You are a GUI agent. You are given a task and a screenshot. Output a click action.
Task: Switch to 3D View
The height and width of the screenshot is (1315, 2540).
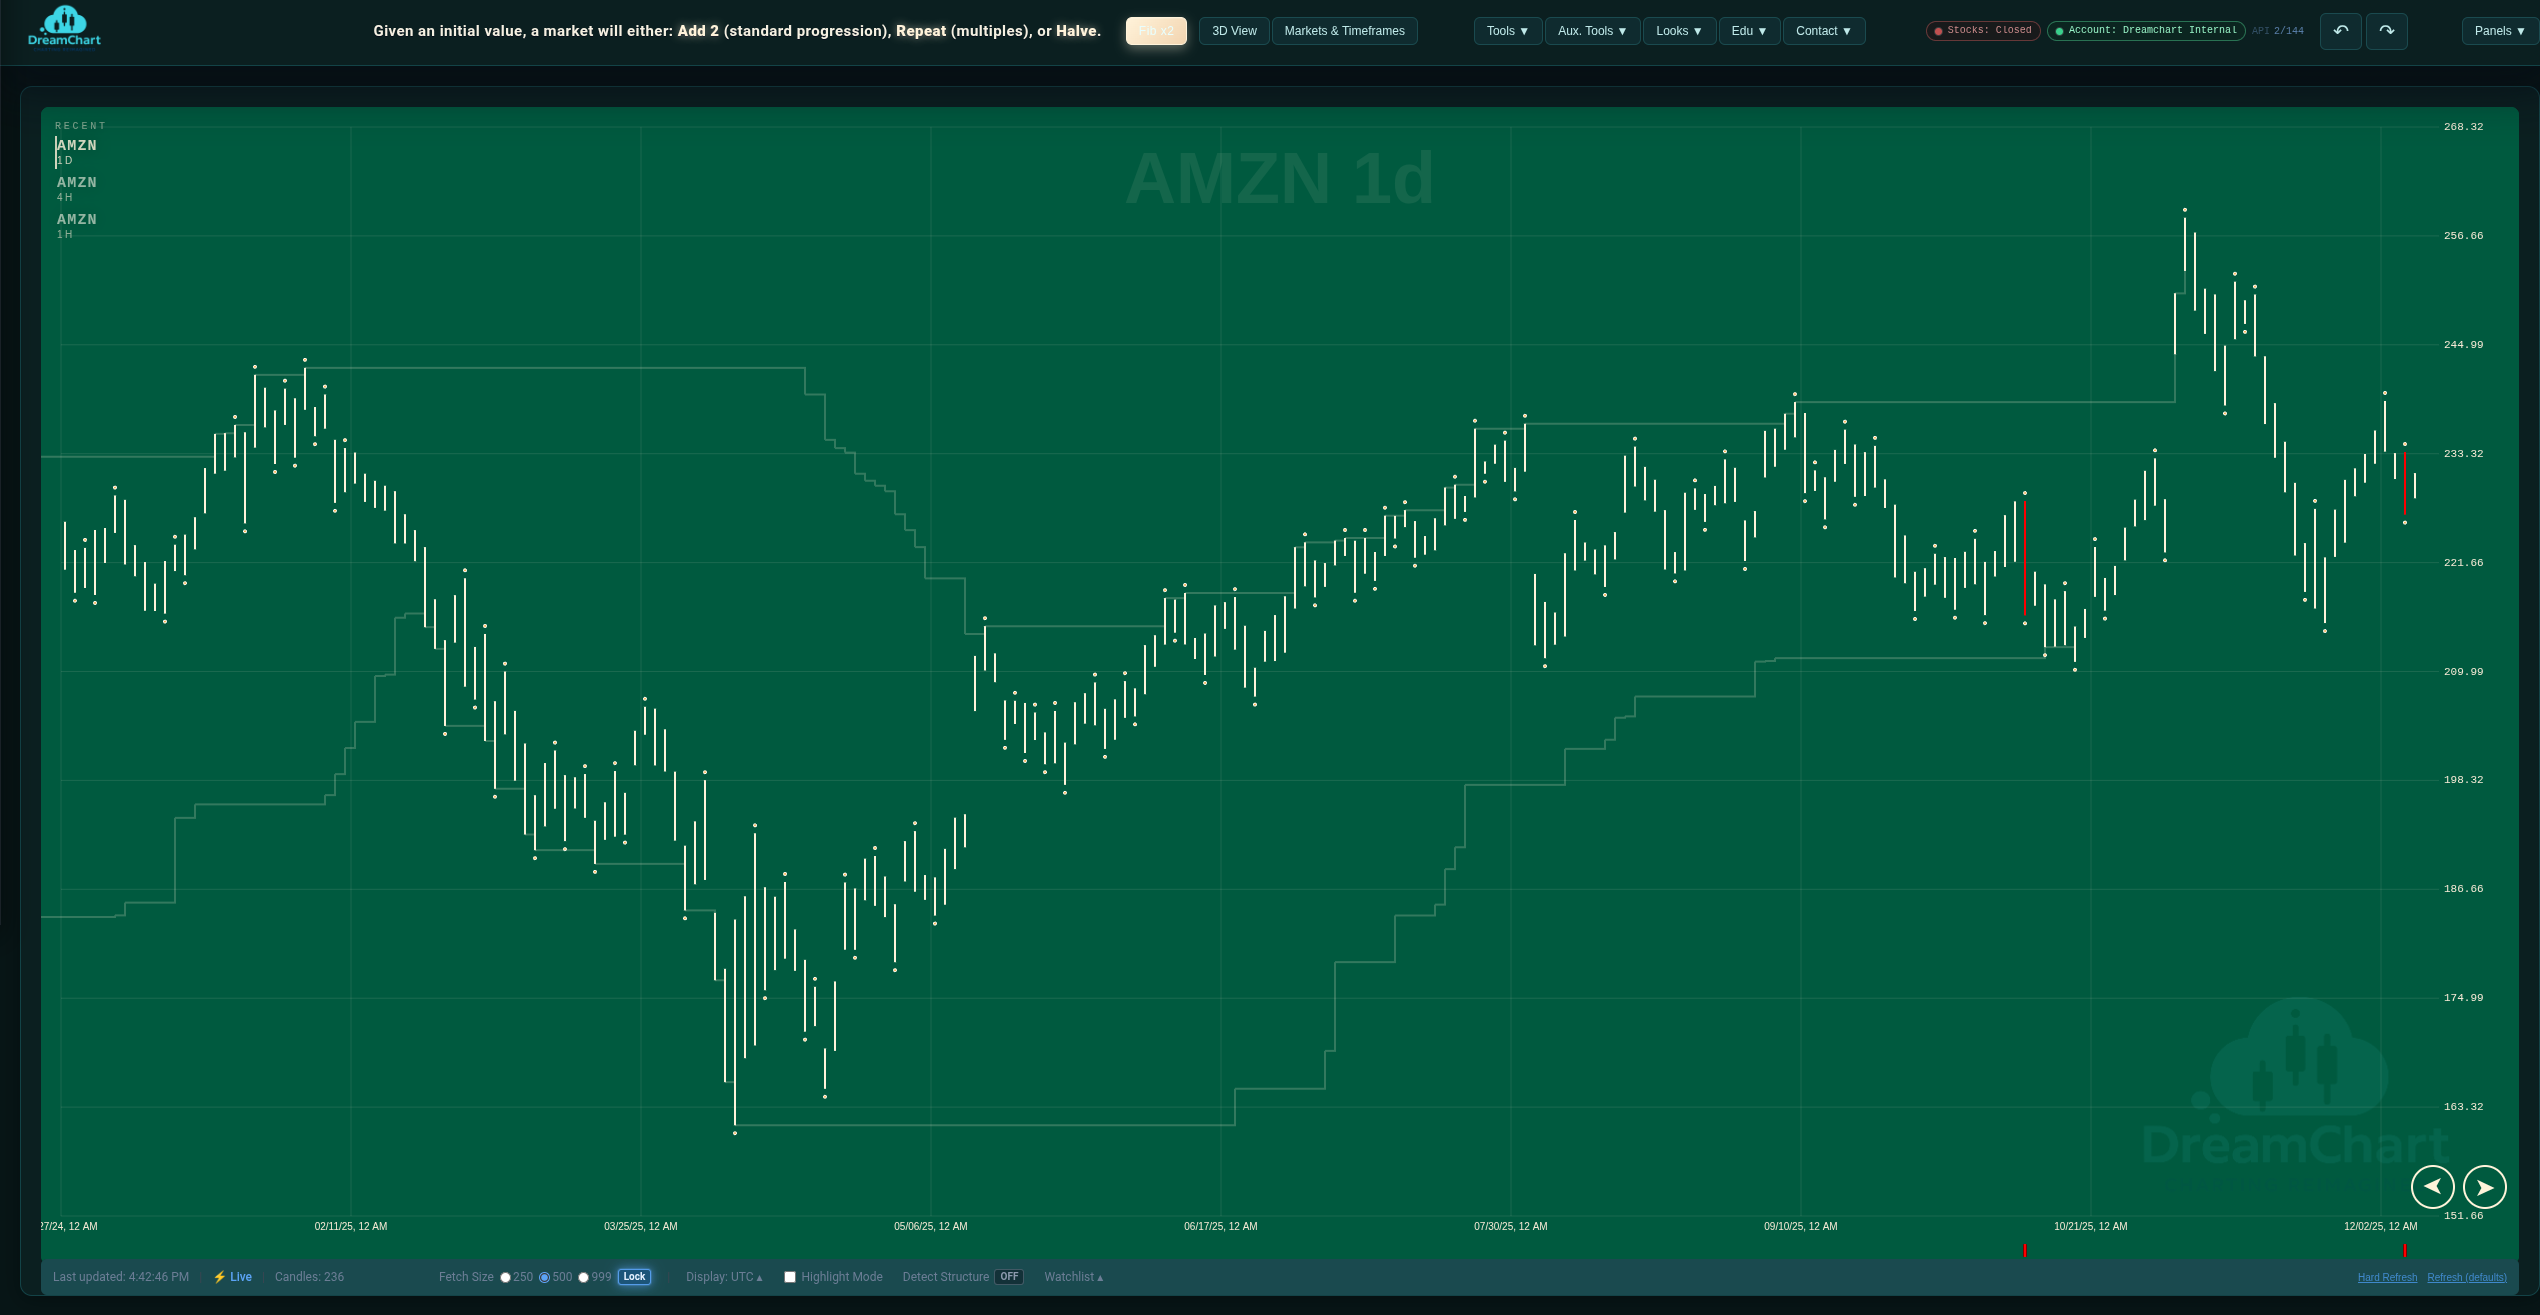coord(1234,31)
